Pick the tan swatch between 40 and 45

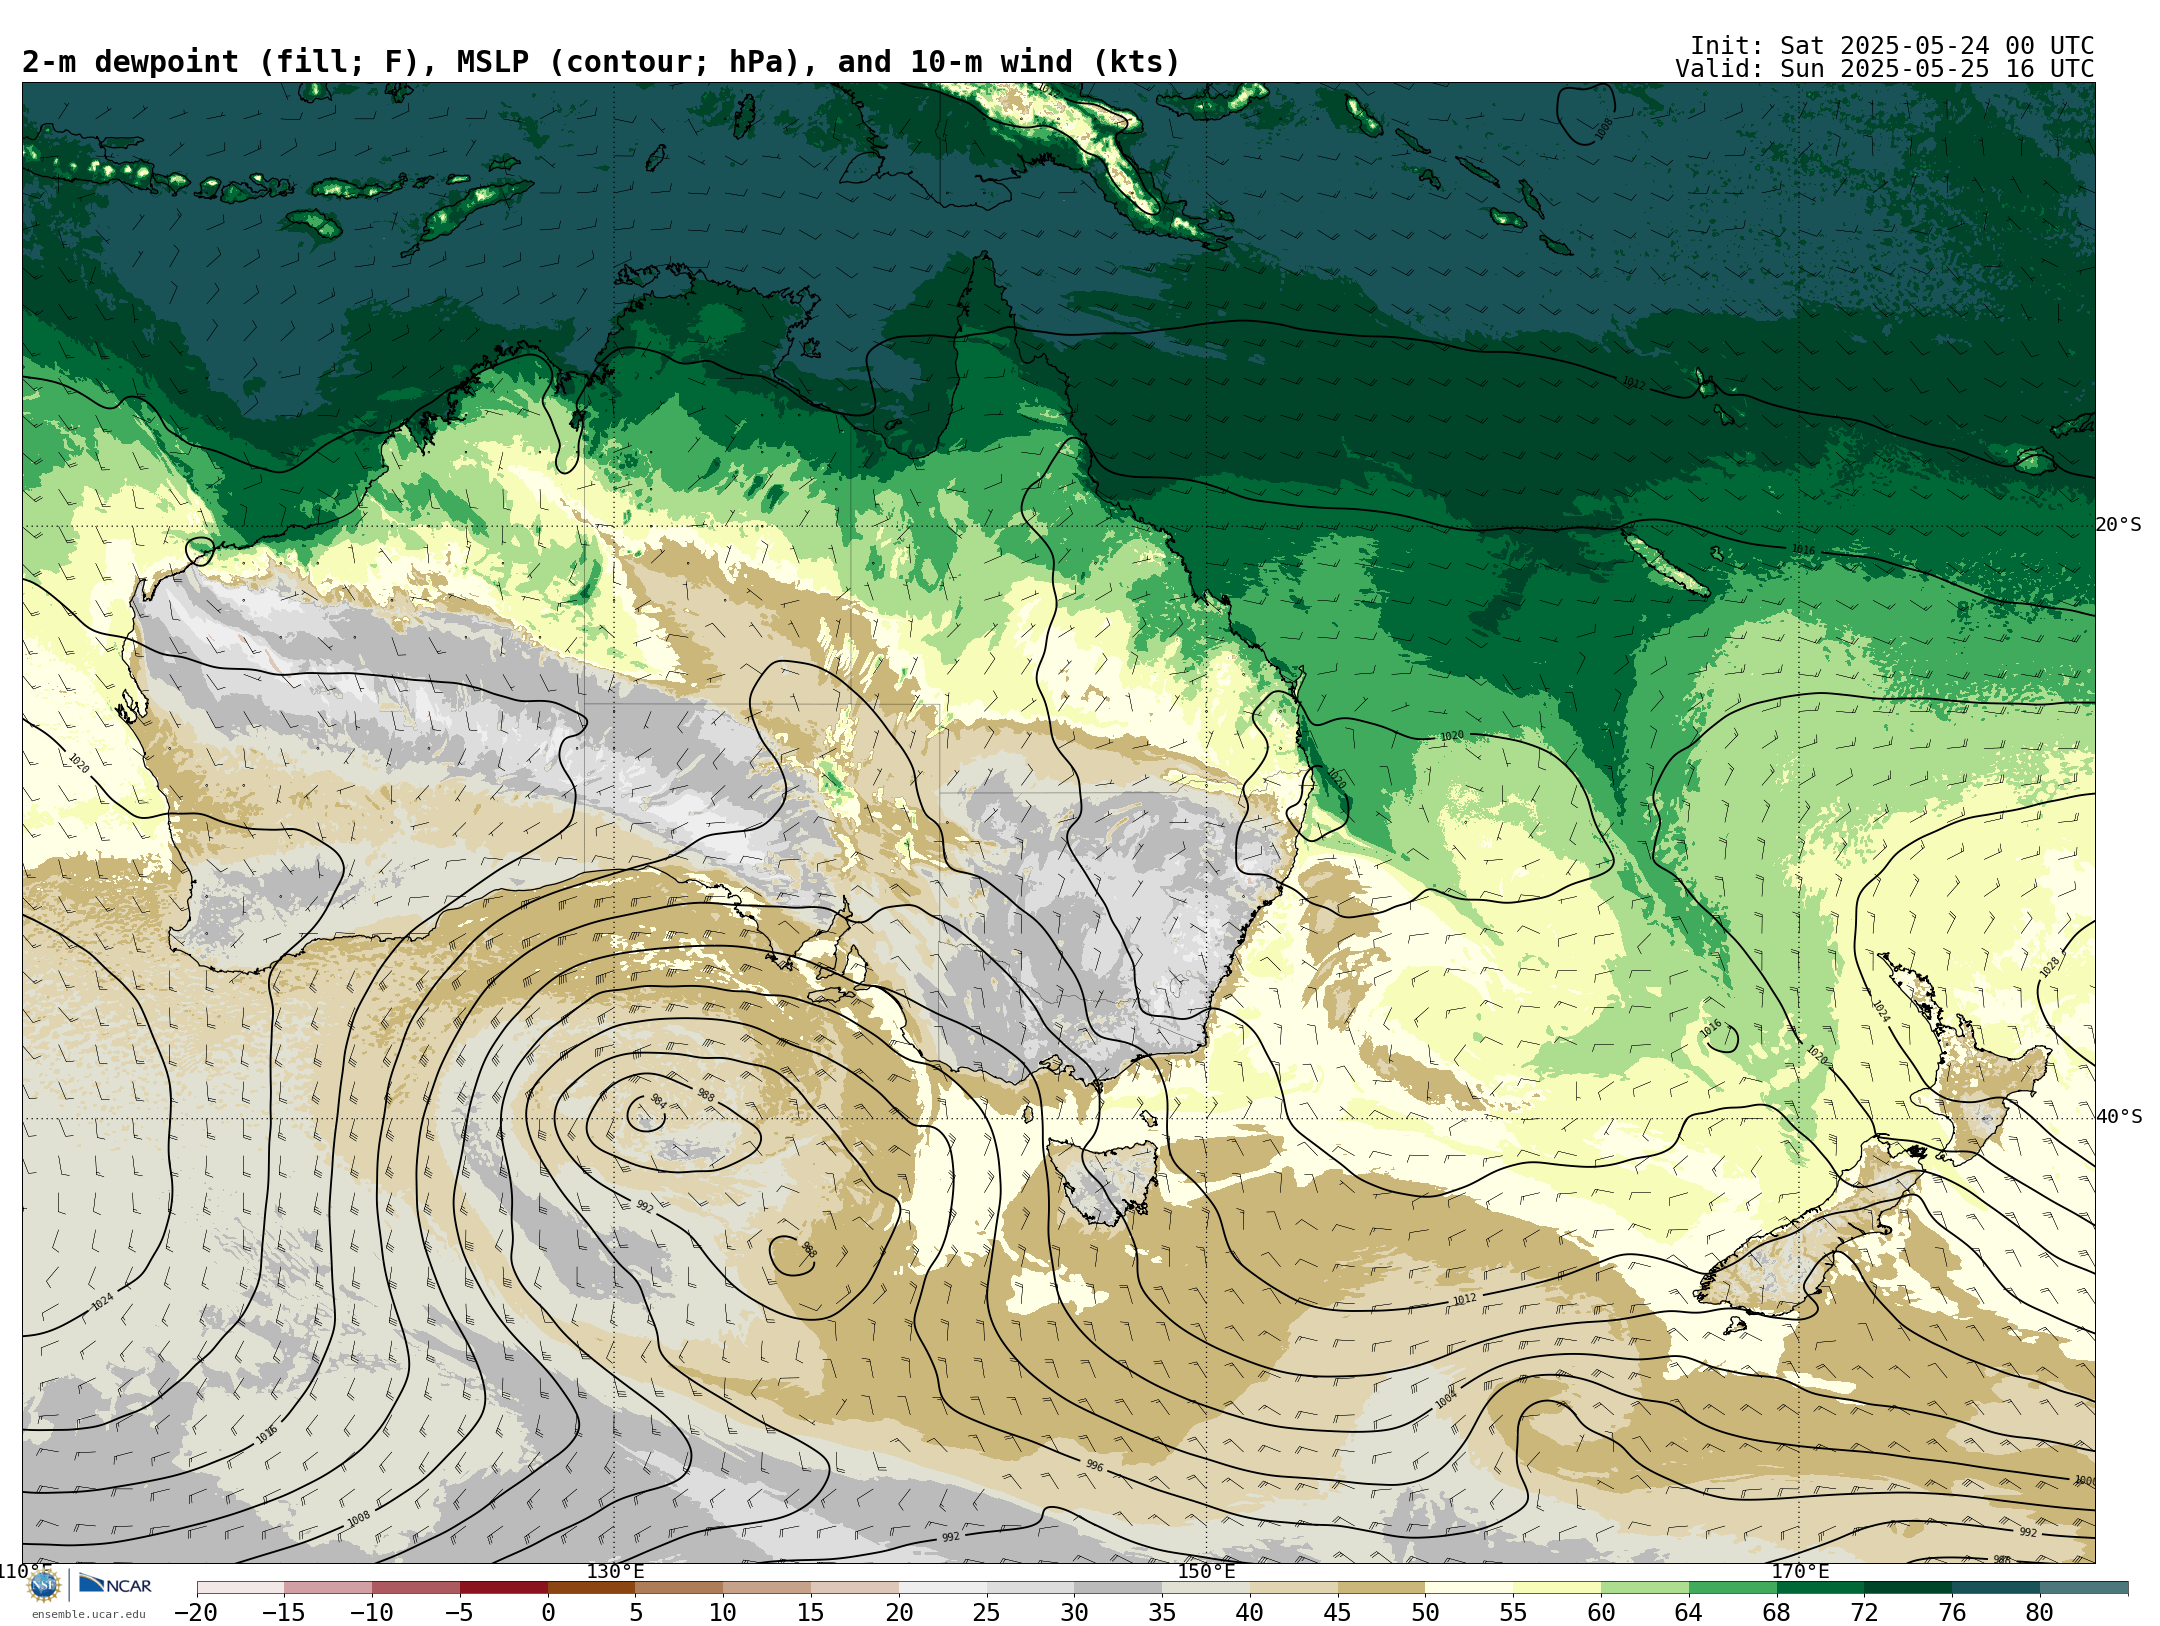click(x=1293, y=1588)
